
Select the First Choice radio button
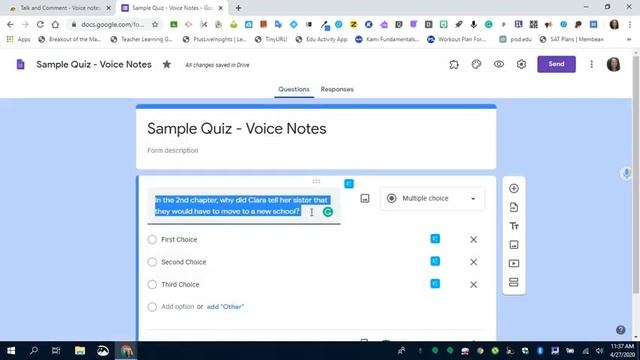point(152,240)
